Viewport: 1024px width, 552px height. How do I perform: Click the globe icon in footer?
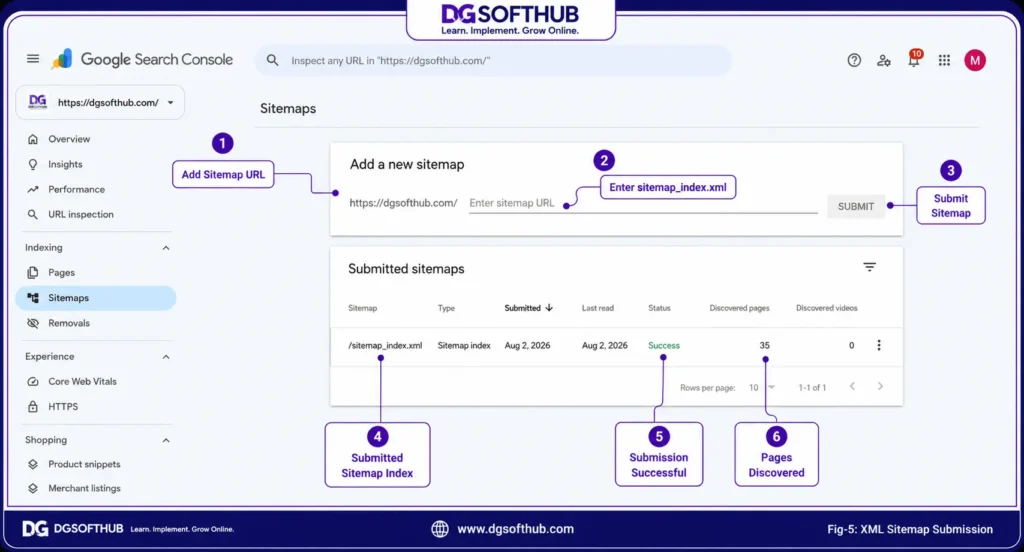click(x=440, y=529)
